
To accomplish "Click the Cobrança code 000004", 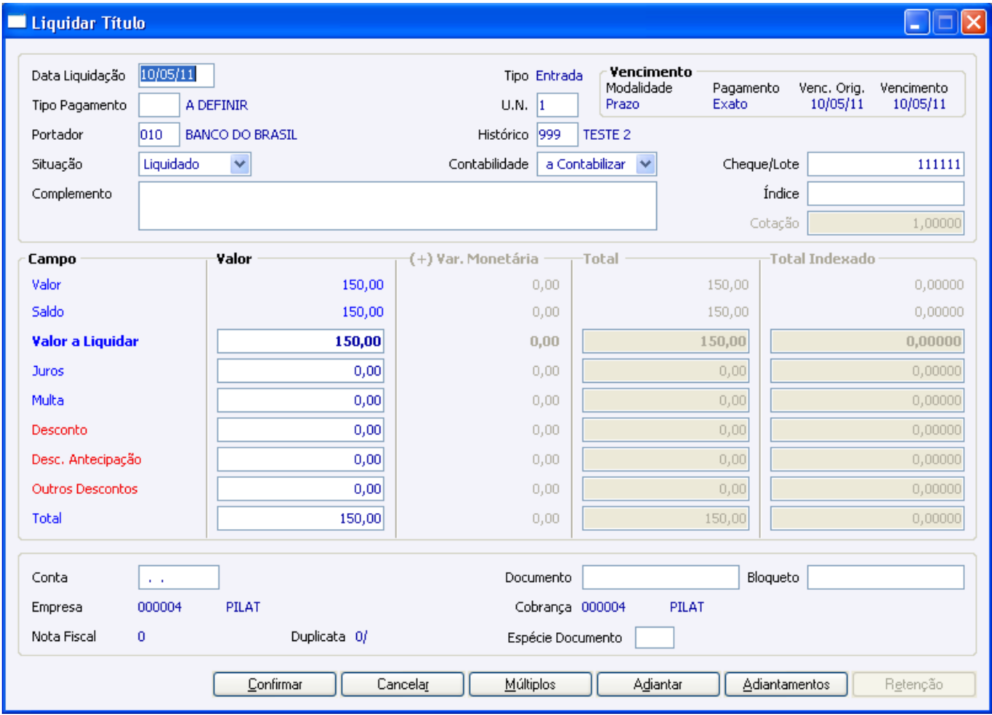I will pyautogui.click(x=604, y=607).
